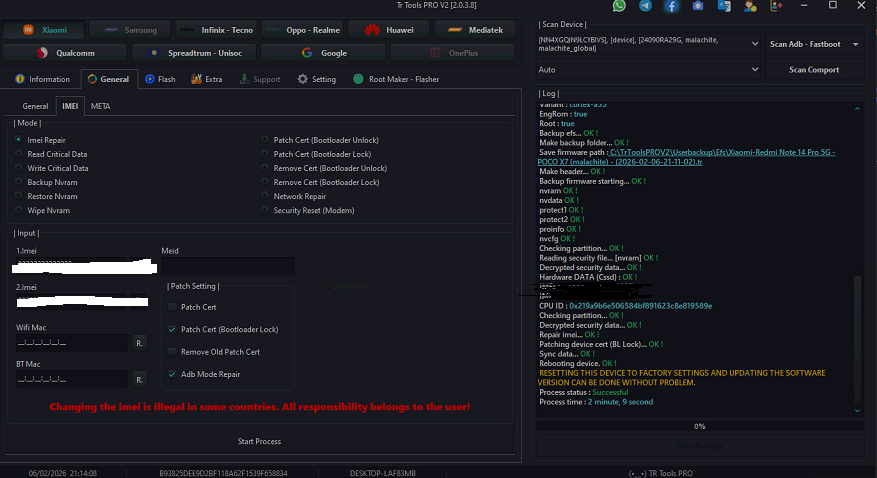Image resolution: width=877 pixels, height=478 pixels.
Task: Open the WhatsApp icon in title bar
Action: (x=619, y=6)
